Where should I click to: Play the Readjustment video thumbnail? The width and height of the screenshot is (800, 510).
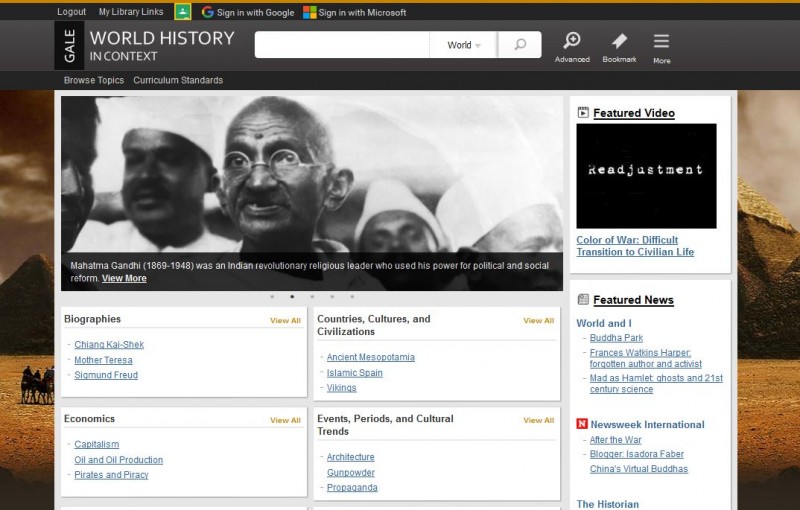pyautogui.click(x=646, y=176)
